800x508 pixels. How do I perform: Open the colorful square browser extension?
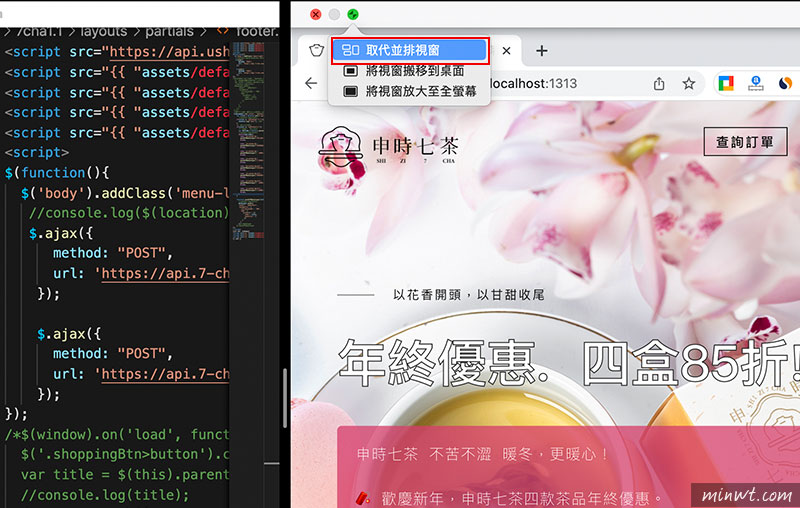click(726, 83)
